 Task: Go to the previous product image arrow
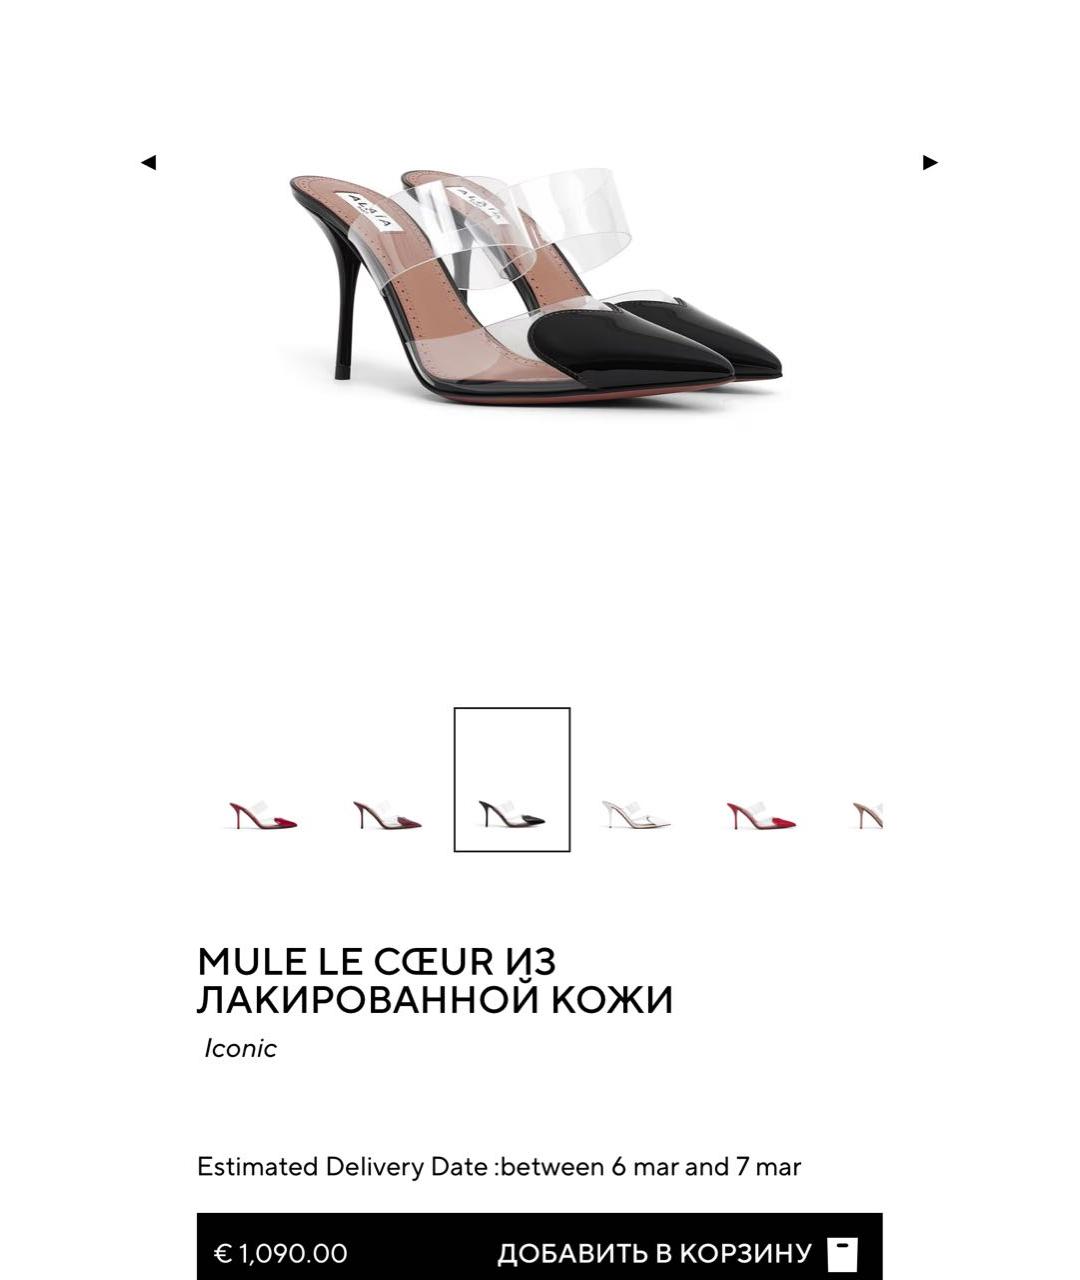click(x=148, y=162)
